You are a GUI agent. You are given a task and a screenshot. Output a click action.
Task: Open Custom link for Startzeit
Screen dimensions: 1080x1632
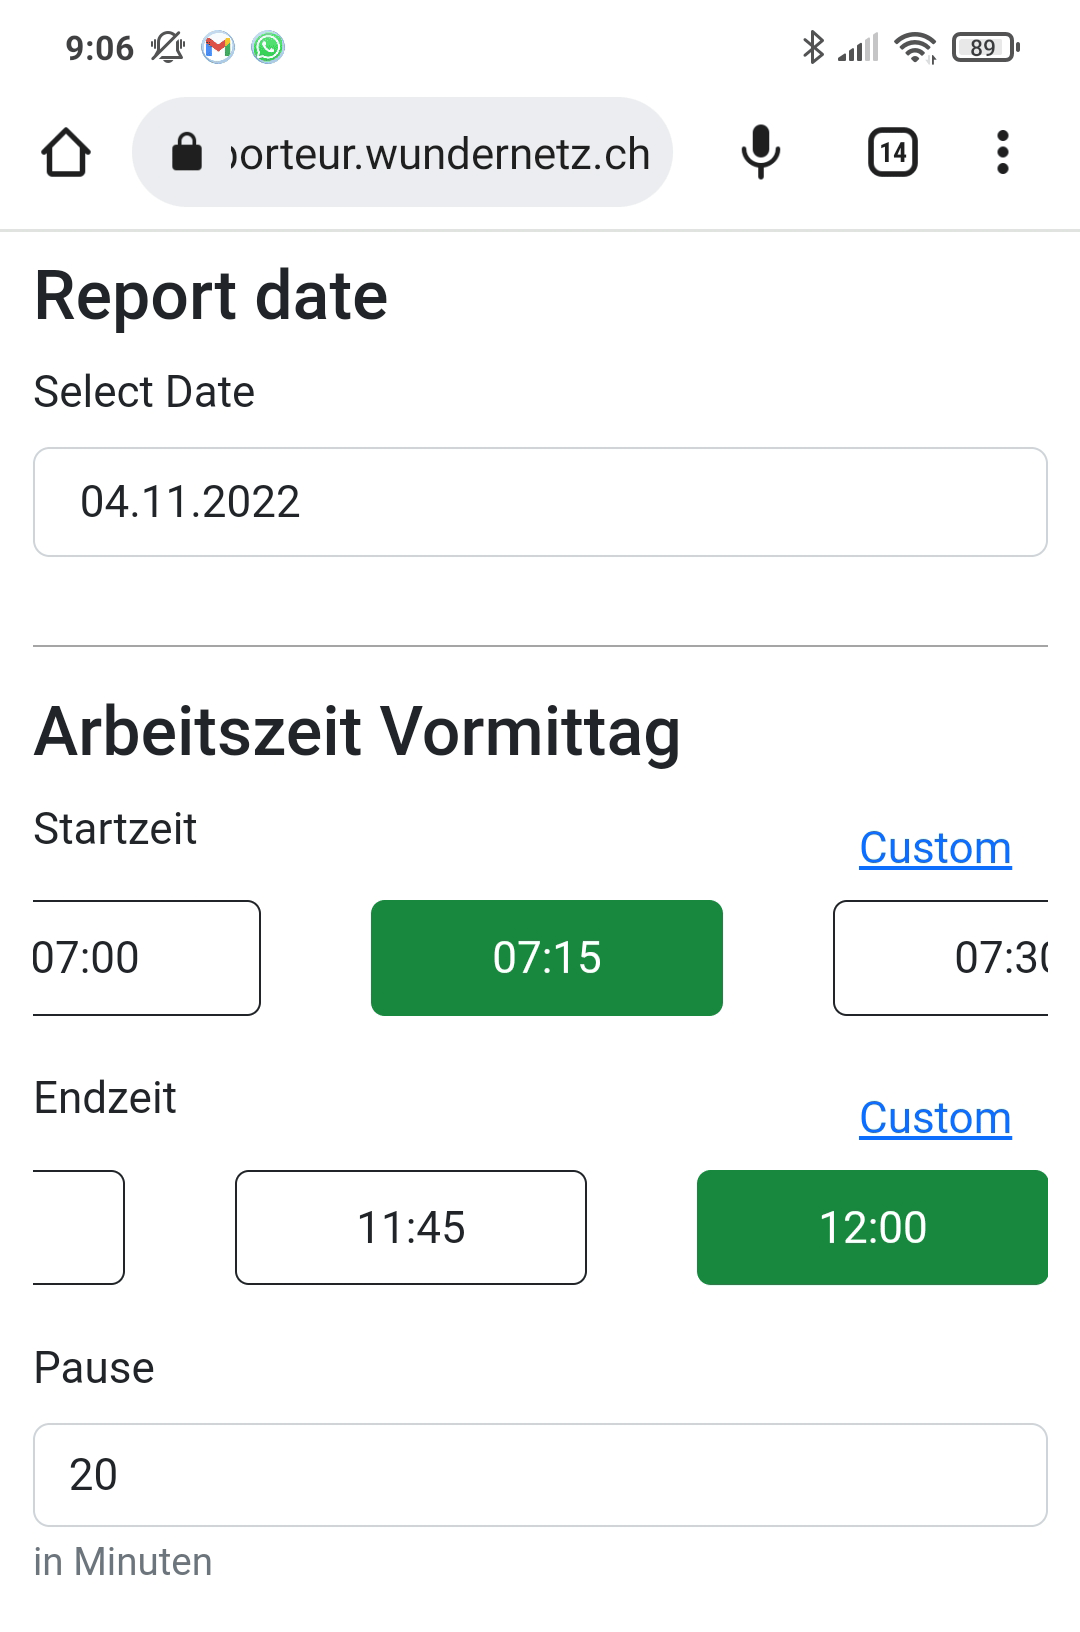click(x=935, y=848)
